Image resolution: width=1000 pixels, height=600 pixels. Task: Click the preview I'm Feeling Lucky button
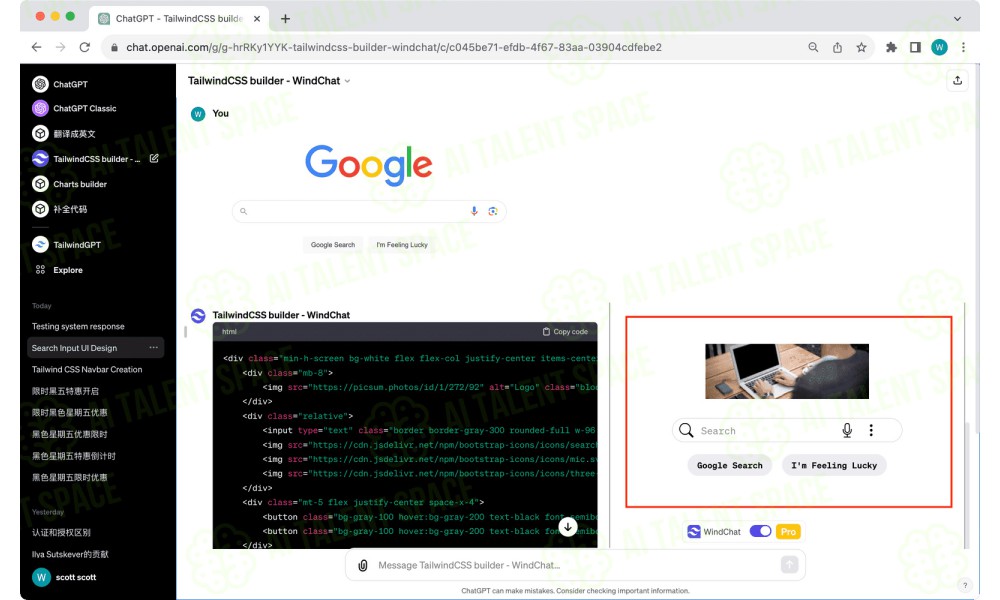point(834,465)
